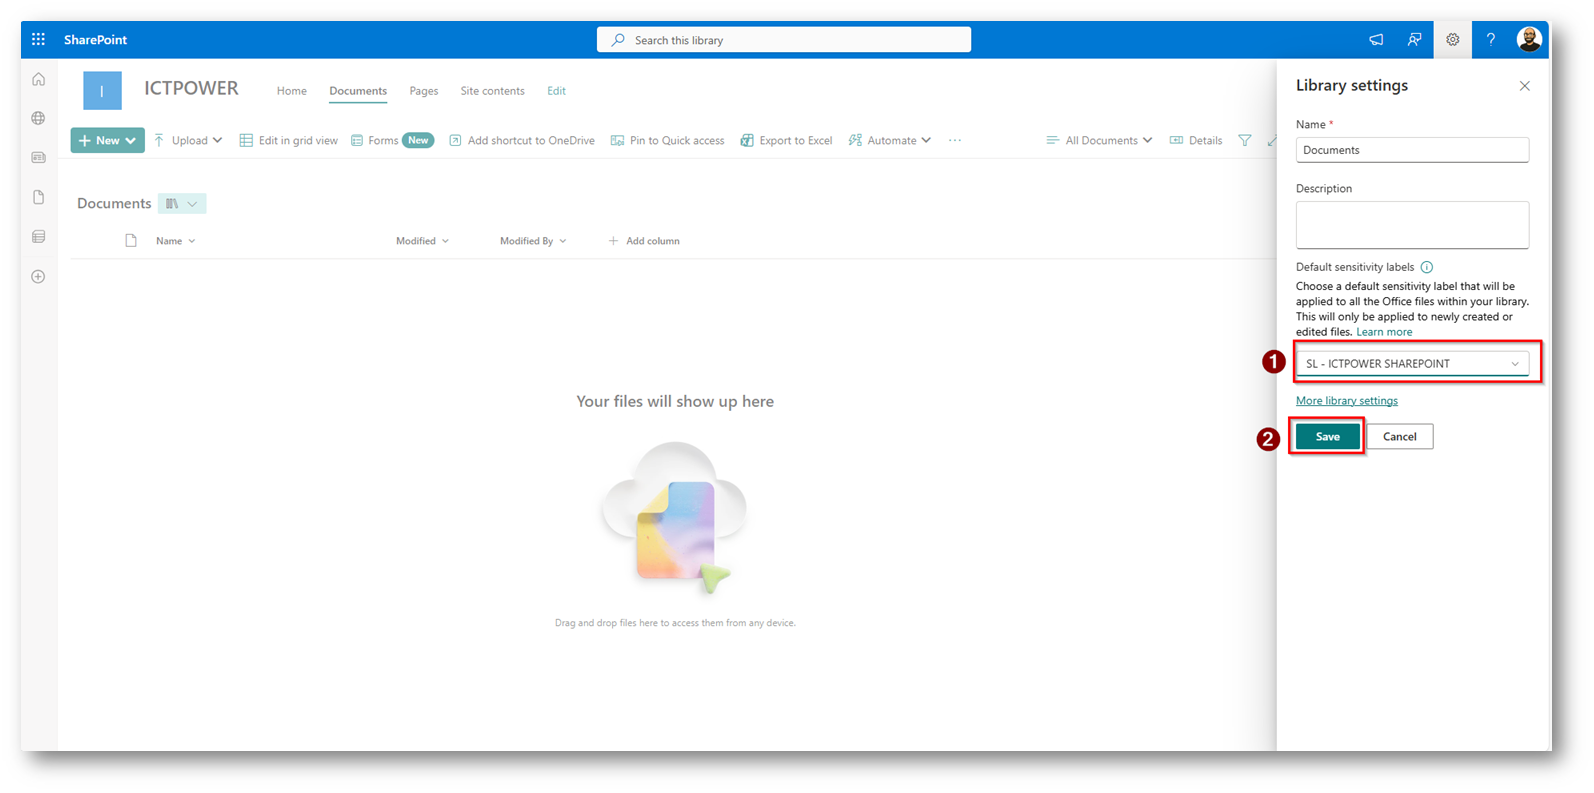Open the SharePoint app launcher waffle
The height and width of the screenshot is (793, 1594).
click(x=38, y=40)
